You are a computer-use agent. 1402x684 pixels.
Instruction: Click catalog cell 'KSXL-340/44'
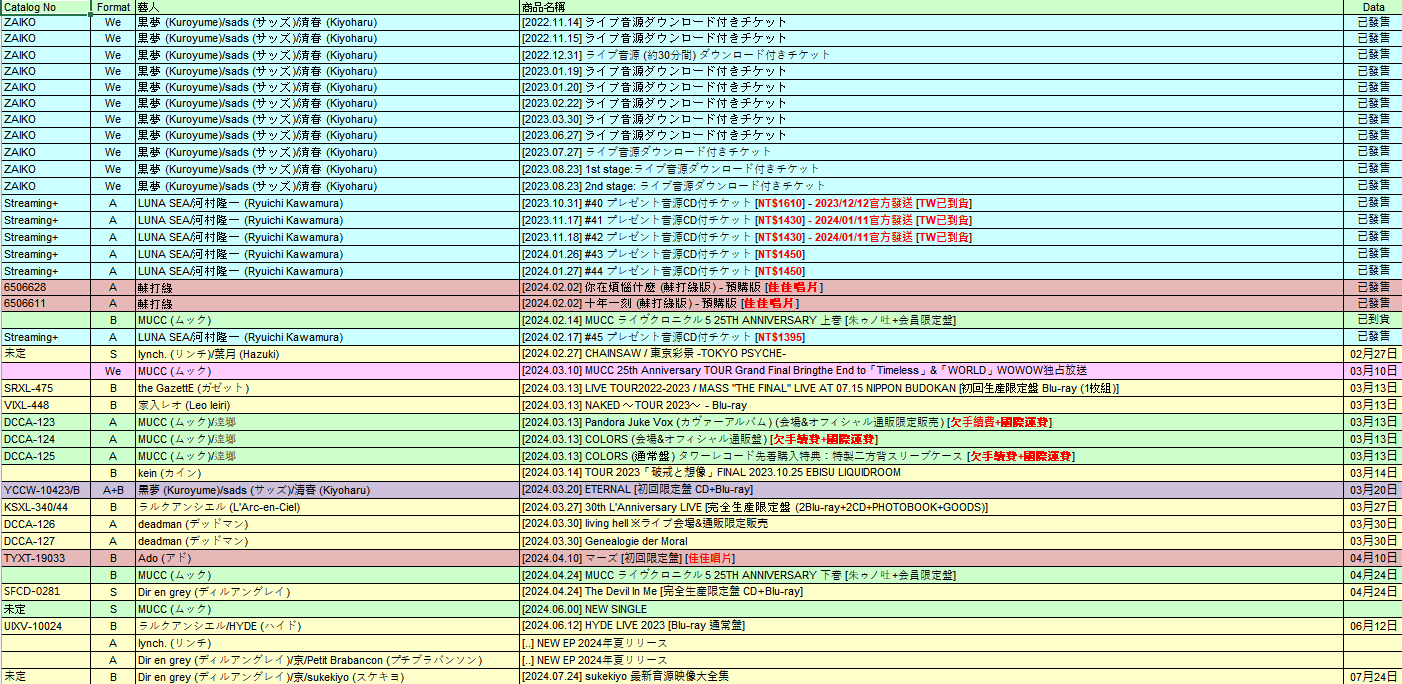pos(46,507)
